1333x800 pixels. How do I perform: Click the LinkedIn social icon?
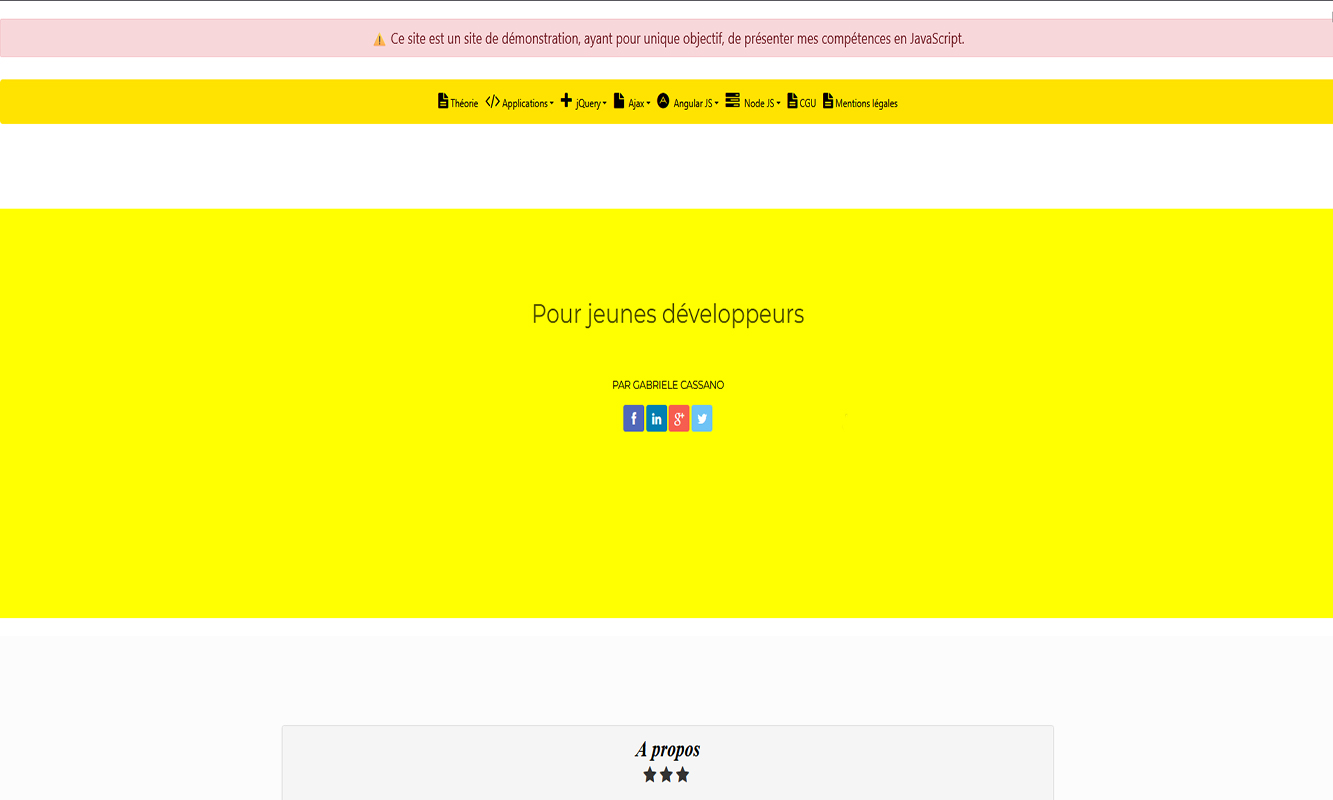[656, 418]
